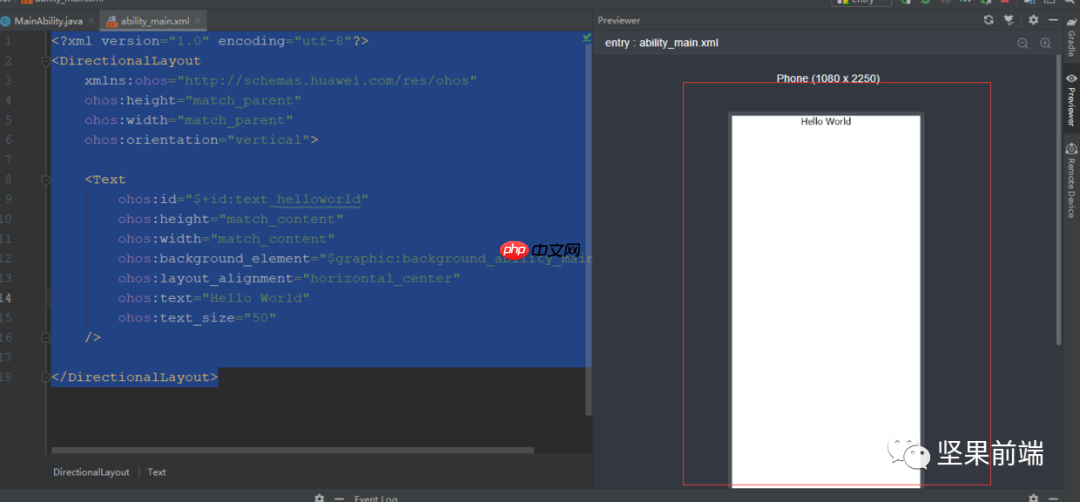
Task: Click ohos:height="match_content" line
Action: click(x=231, y=219)
